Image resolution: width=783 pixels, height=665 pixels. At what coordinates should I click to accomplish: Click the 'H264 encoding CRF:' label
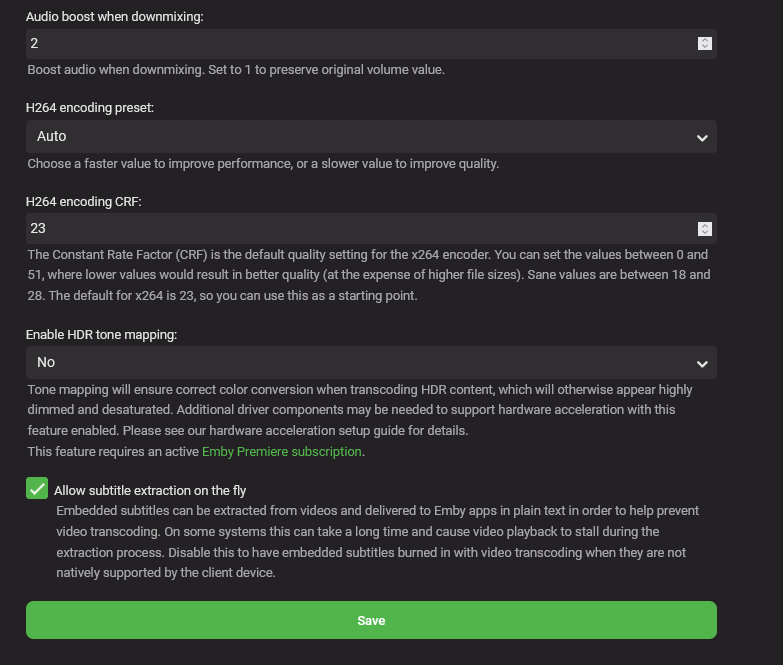coord(84,201)
